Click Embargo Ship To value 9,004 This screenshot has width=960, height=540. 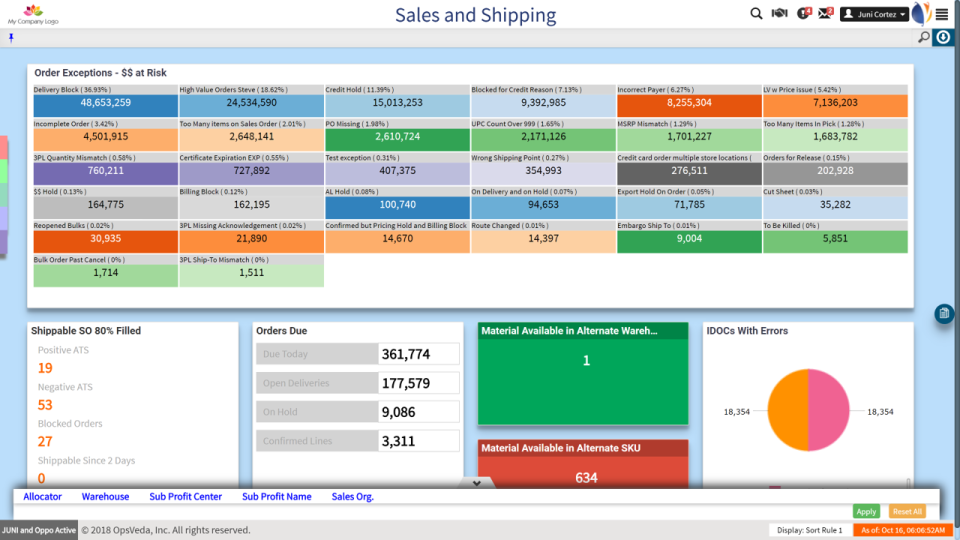pos(689,239)
